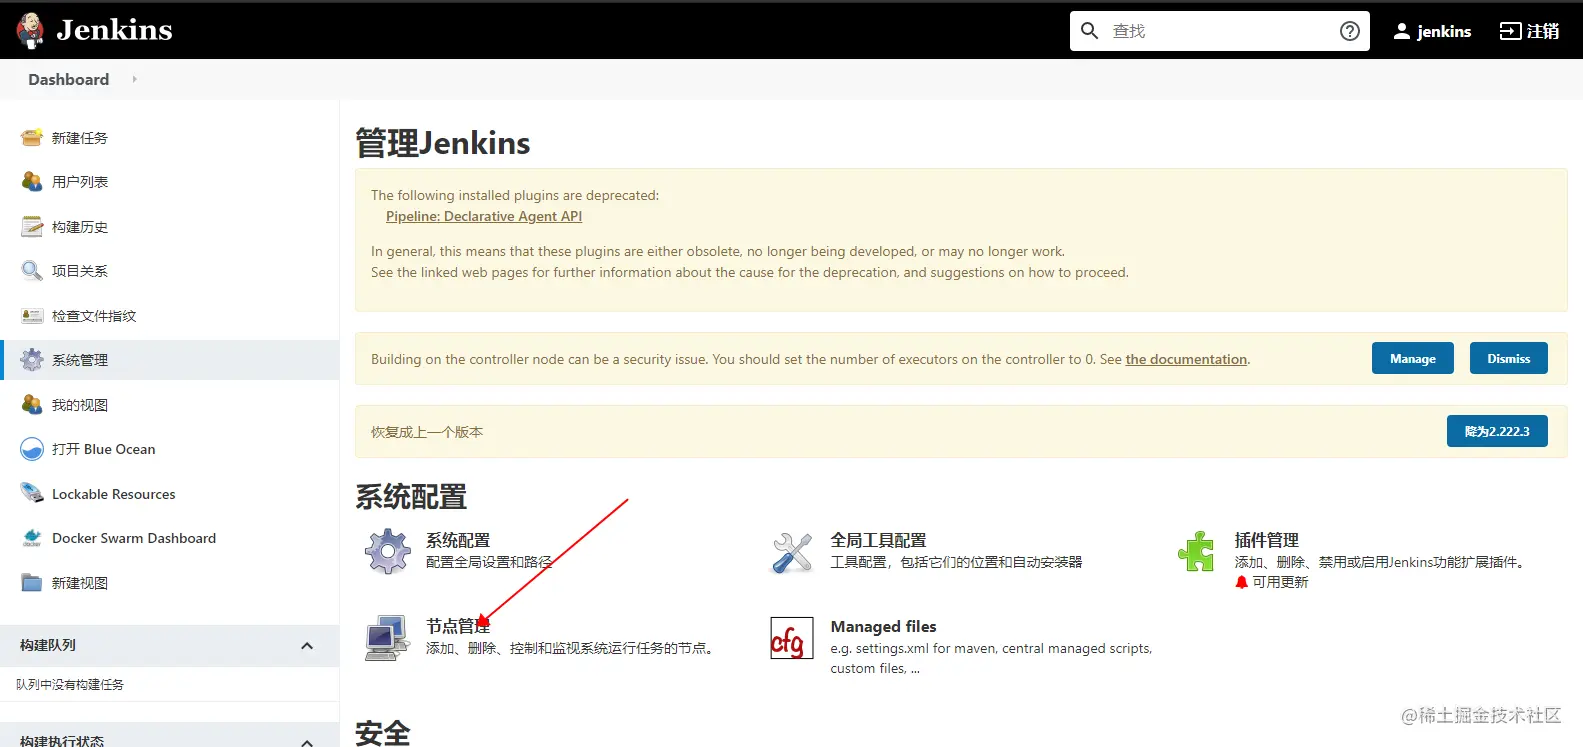Collapse the 构建执行状态 panel chevron

coord(307,742)
